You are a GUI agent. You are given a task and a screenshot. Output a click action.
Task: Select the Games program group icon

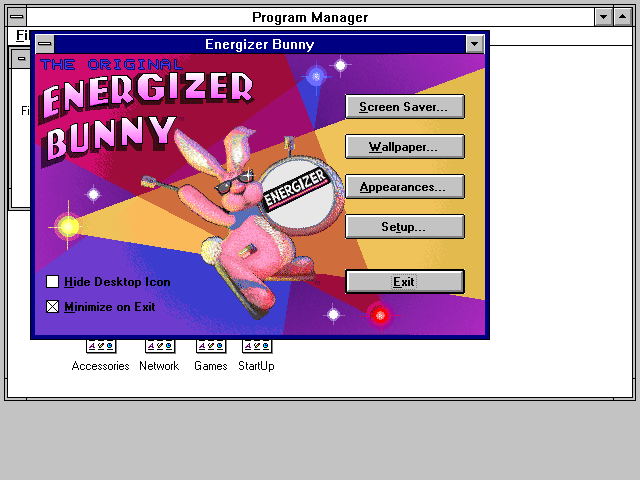(211, 346)
